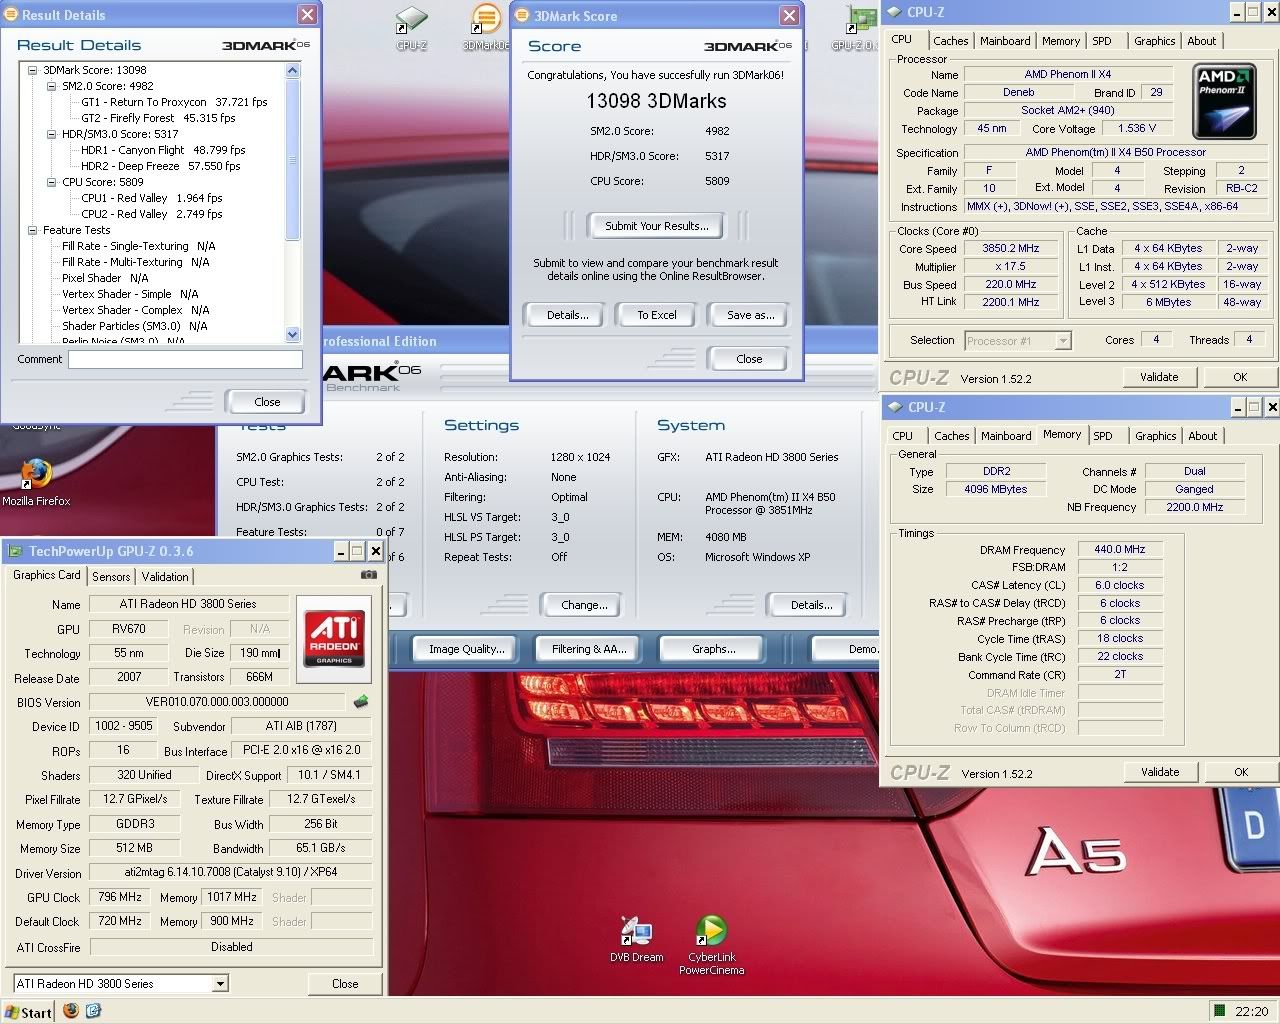Open the 3DMark06 desktop shortcut
This screenshot has height=1024, width=1280.
(485, 28)
